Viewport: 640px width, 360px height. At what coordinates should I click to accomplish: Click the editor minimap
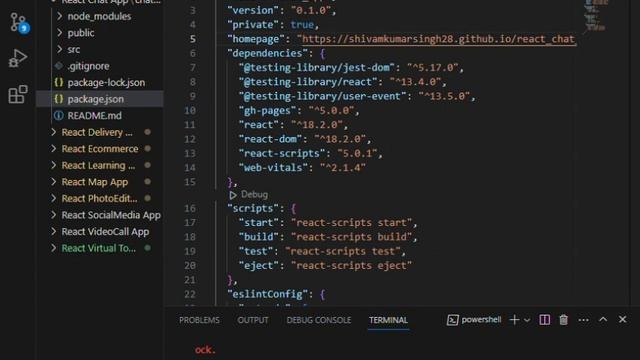point(596,16)
